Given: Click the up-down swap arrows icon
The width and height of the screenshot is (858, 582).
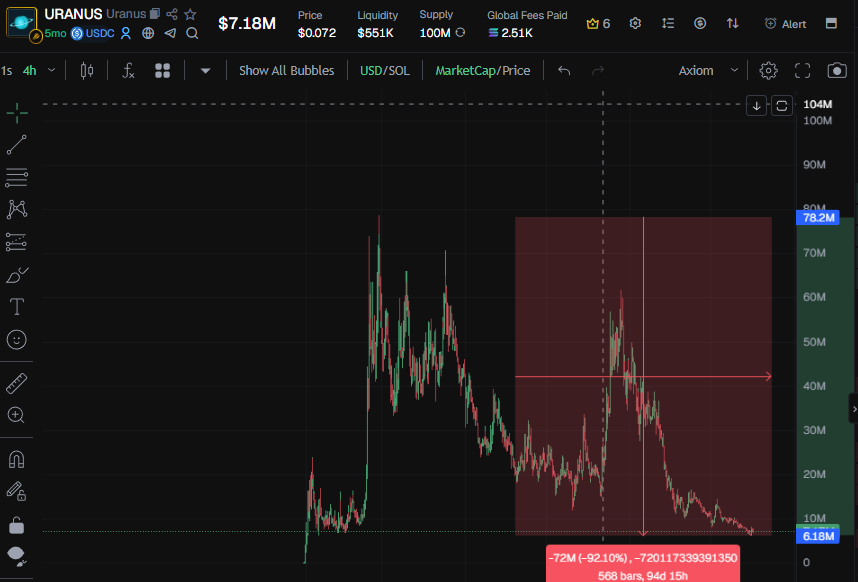Looking at the screenshot, I should coord(733,23).
